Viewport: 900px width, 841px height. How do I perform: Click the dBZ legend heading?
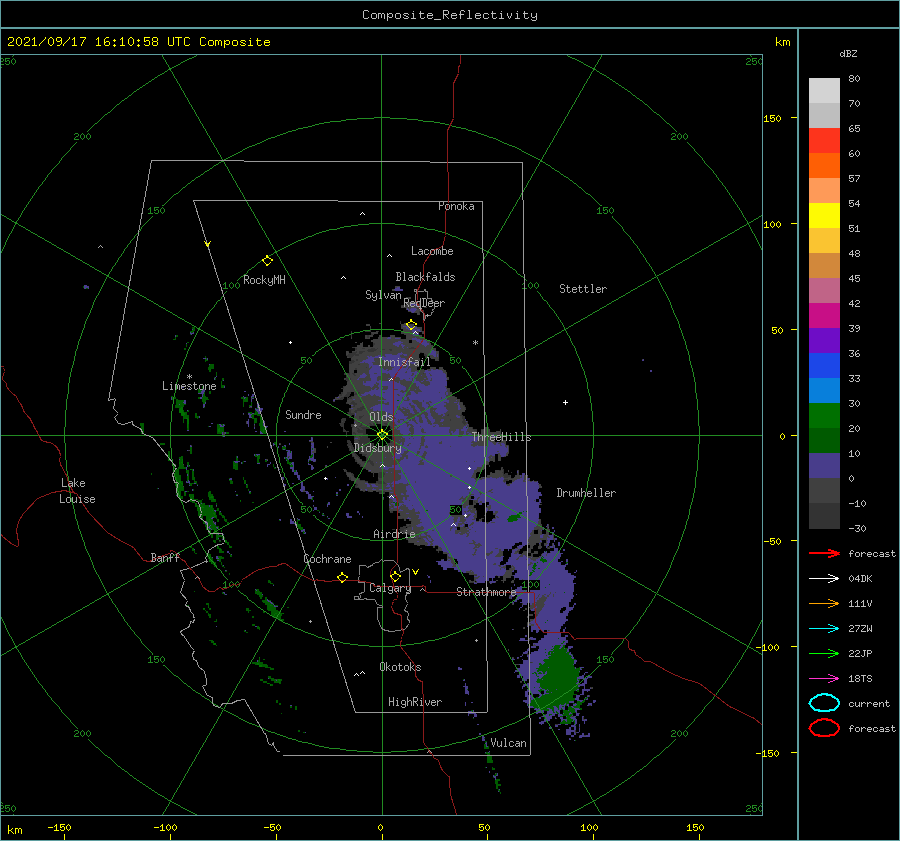848,53
